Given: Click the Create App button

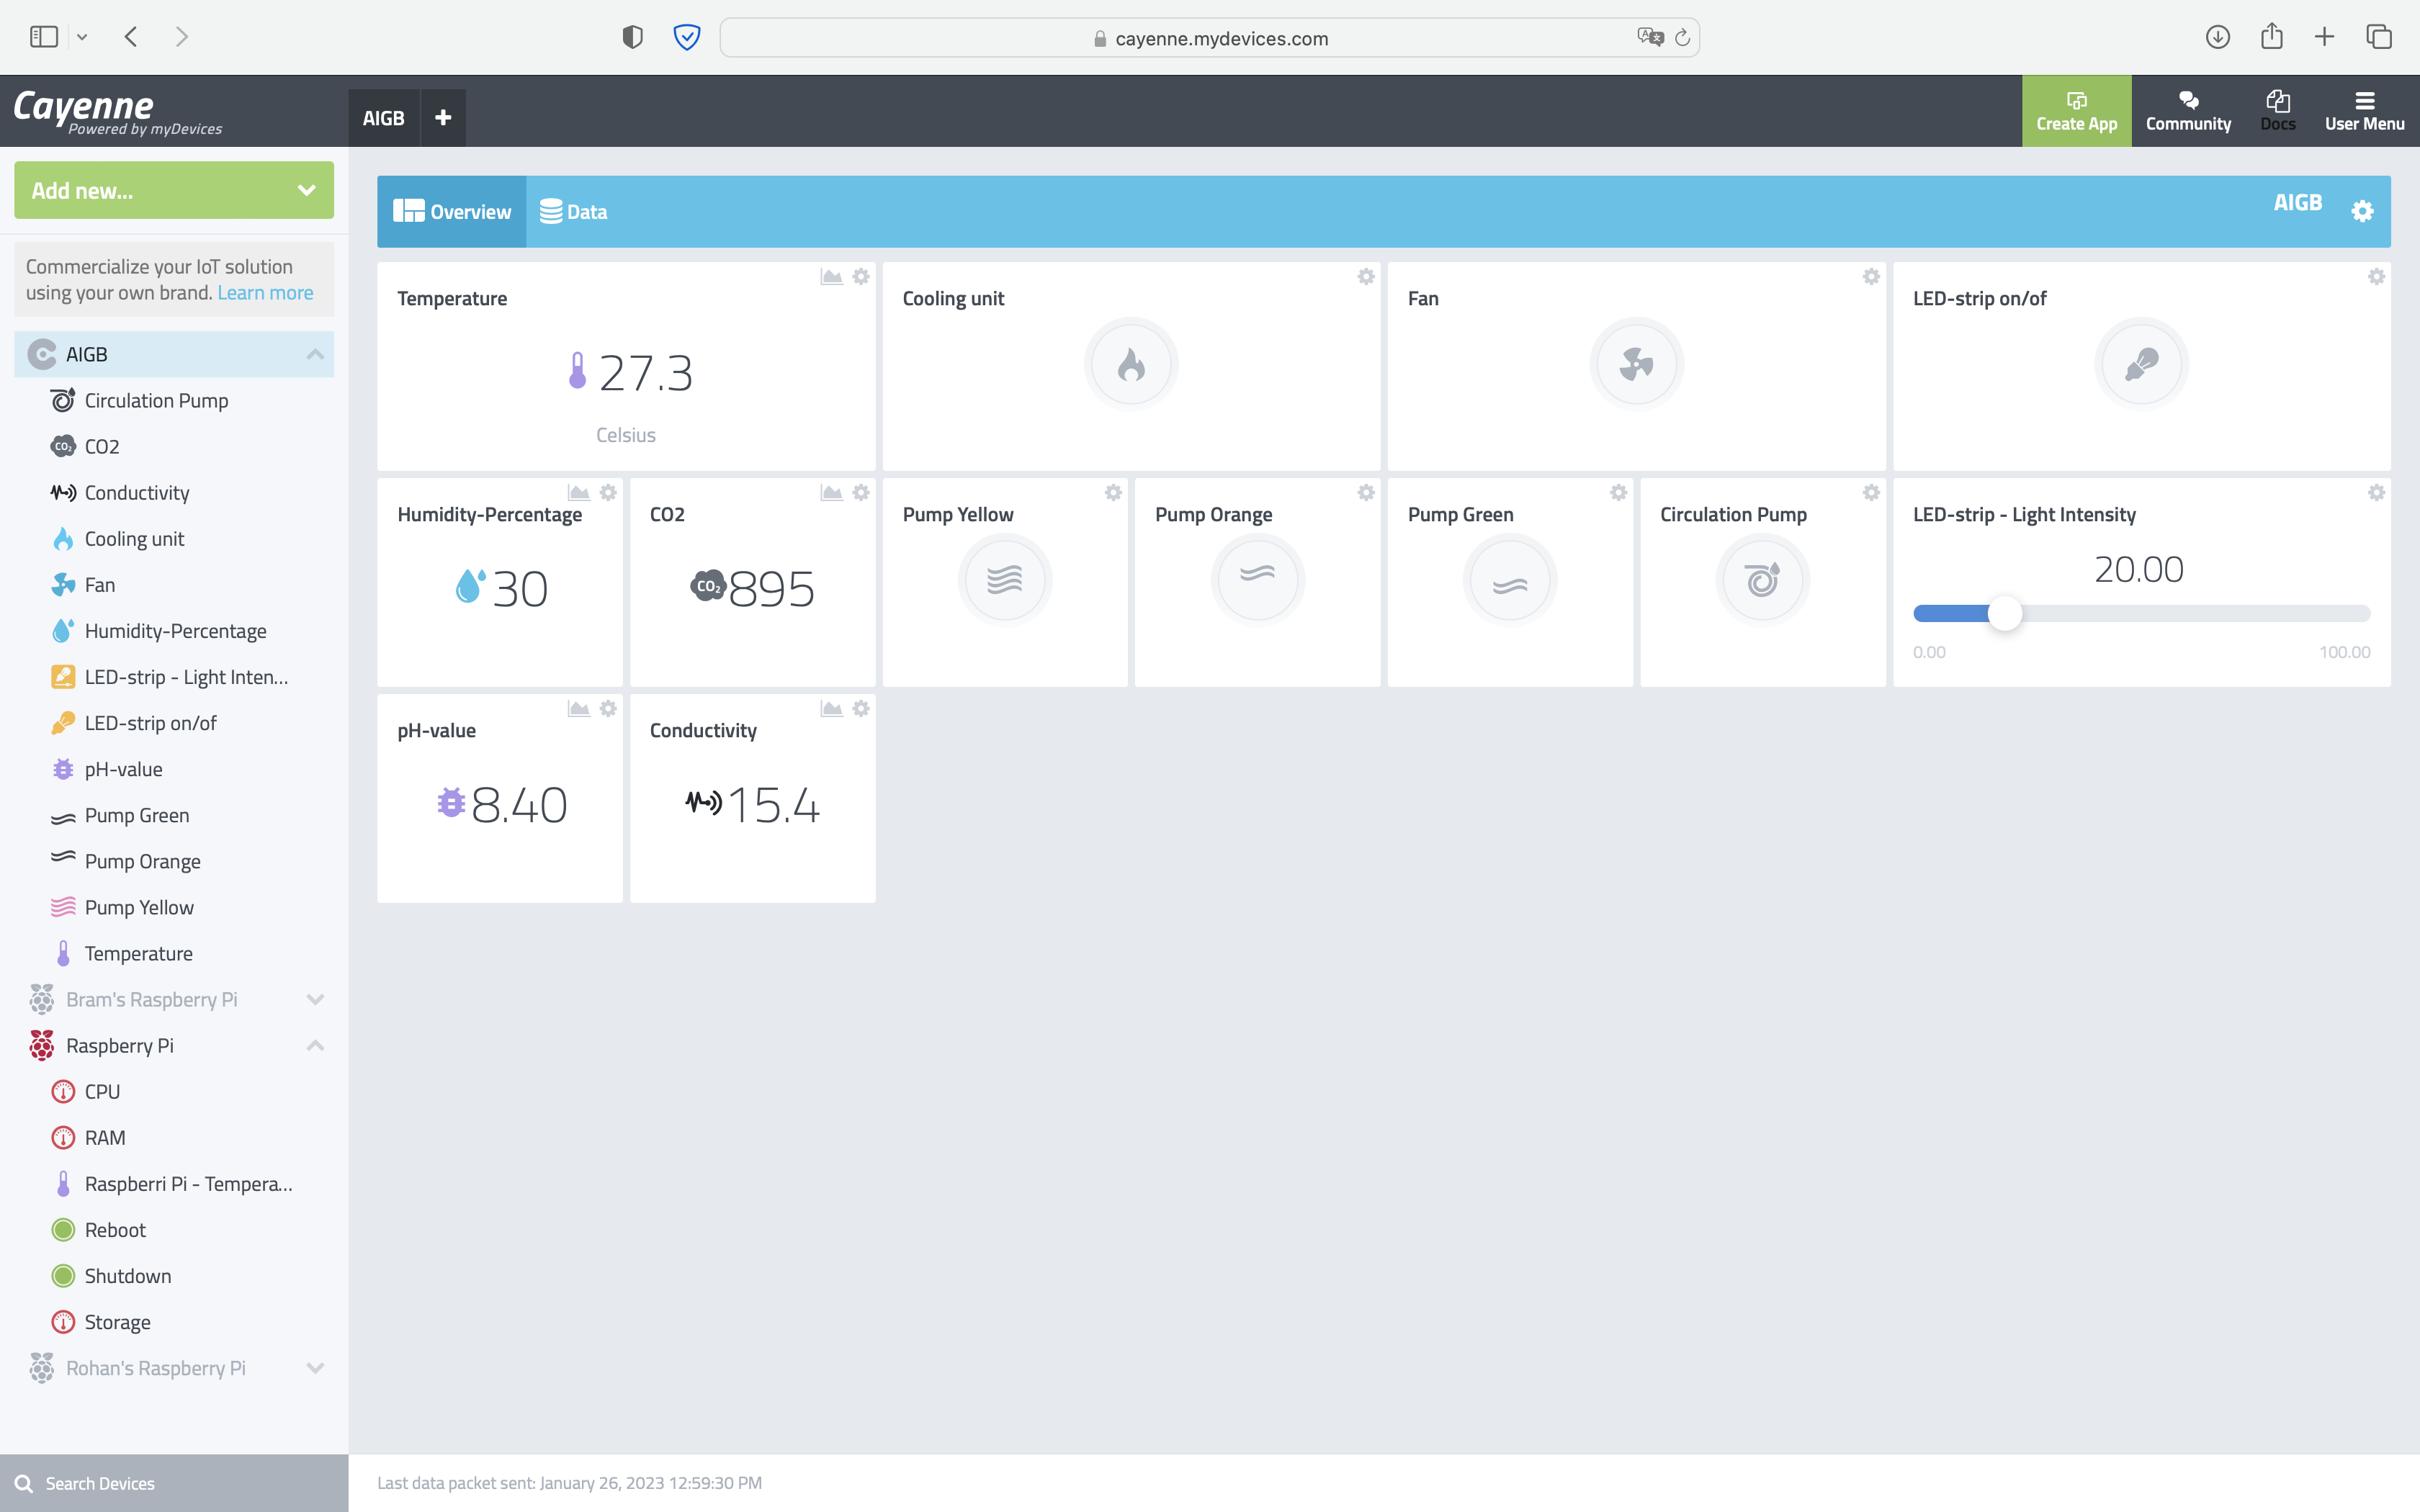Looking at the screenshot, I should (2076, 111).
